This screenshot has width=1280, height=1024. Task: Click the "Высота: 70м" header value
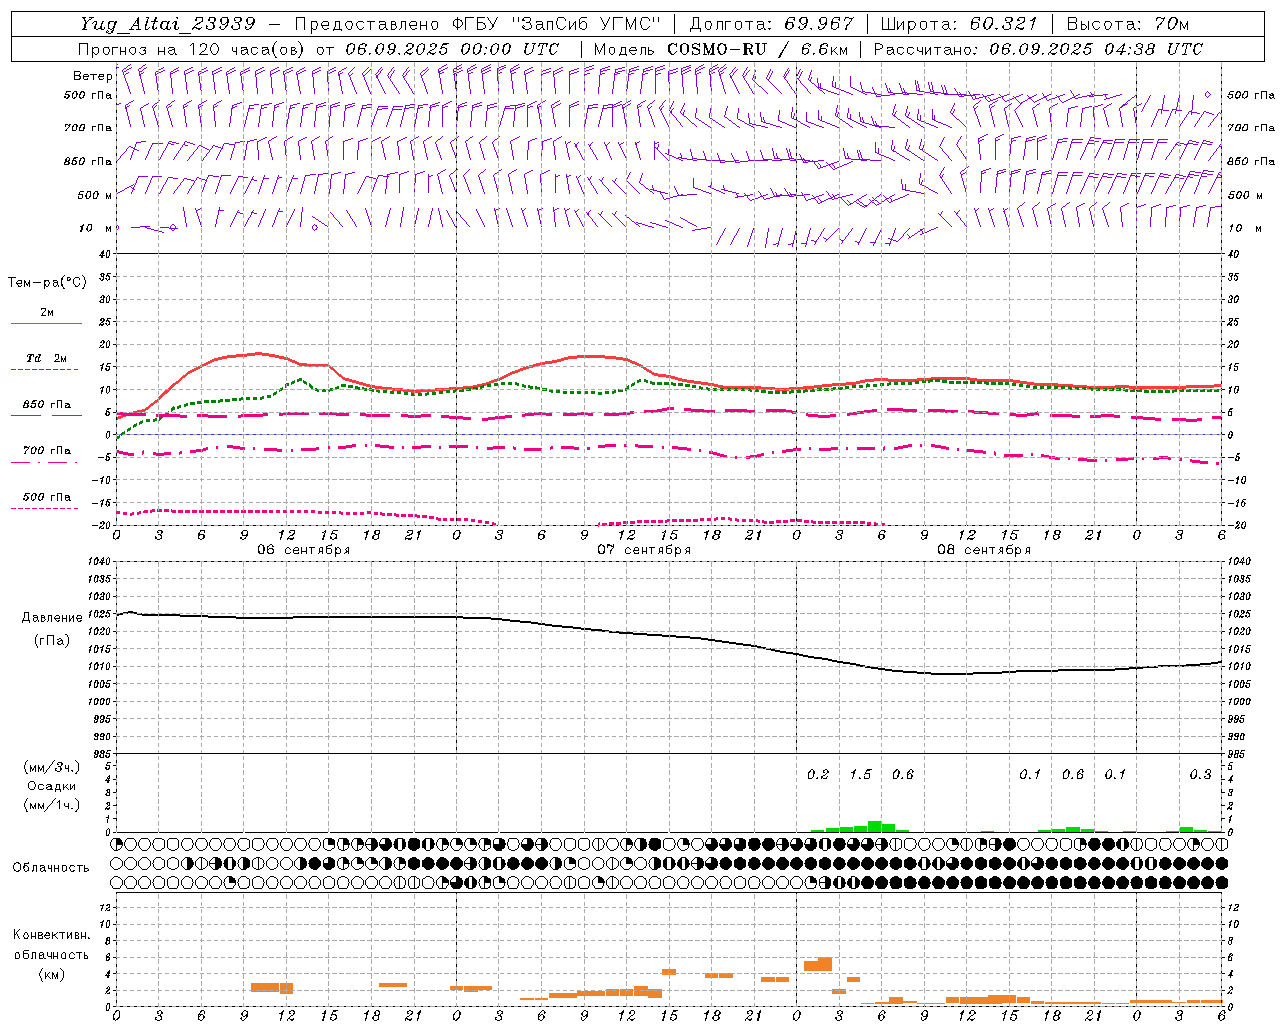(1127, 24)
